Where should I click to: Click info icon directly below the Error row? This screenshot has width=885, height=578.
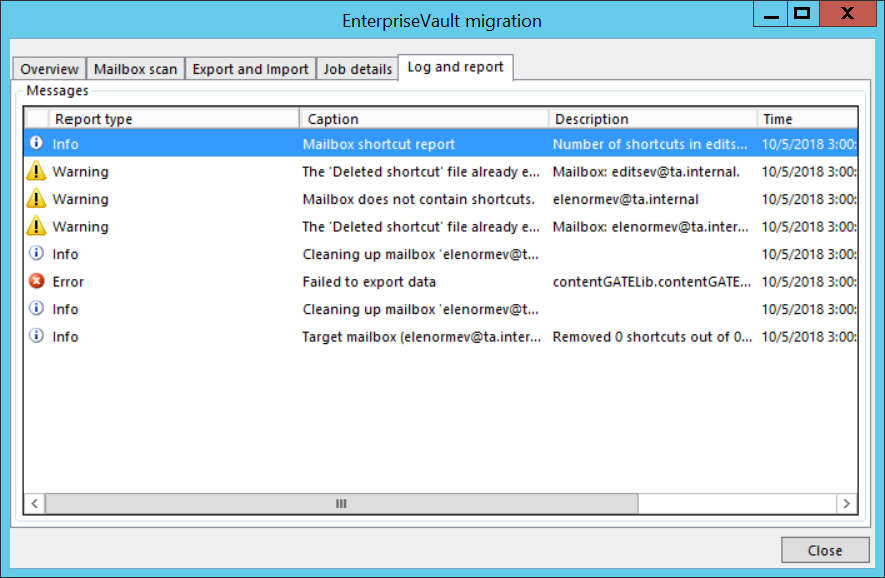37,309
